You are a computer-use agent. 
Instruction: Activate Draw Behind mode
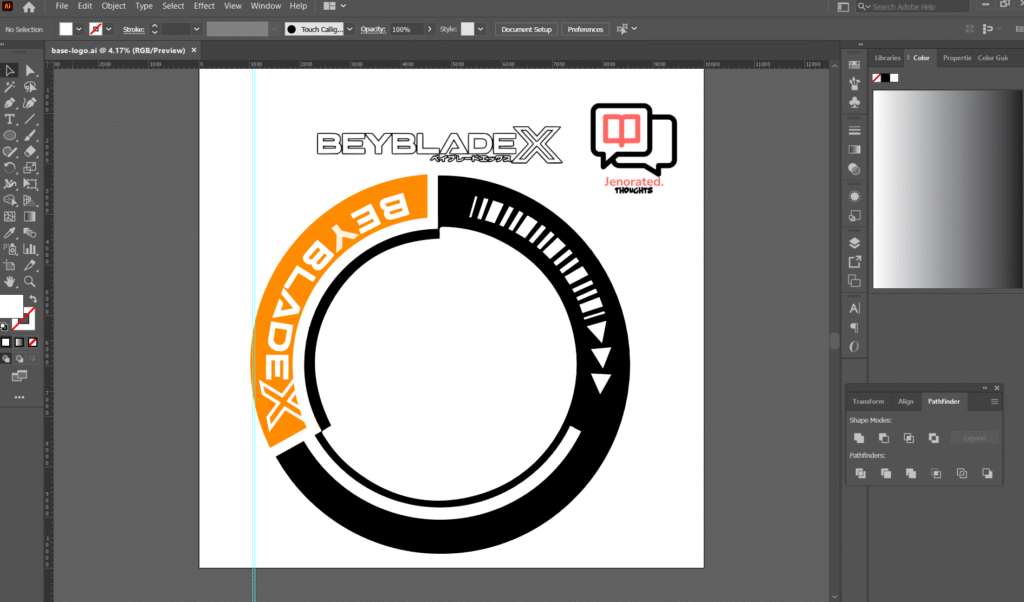pyautogui.click(x=19, y=358)
